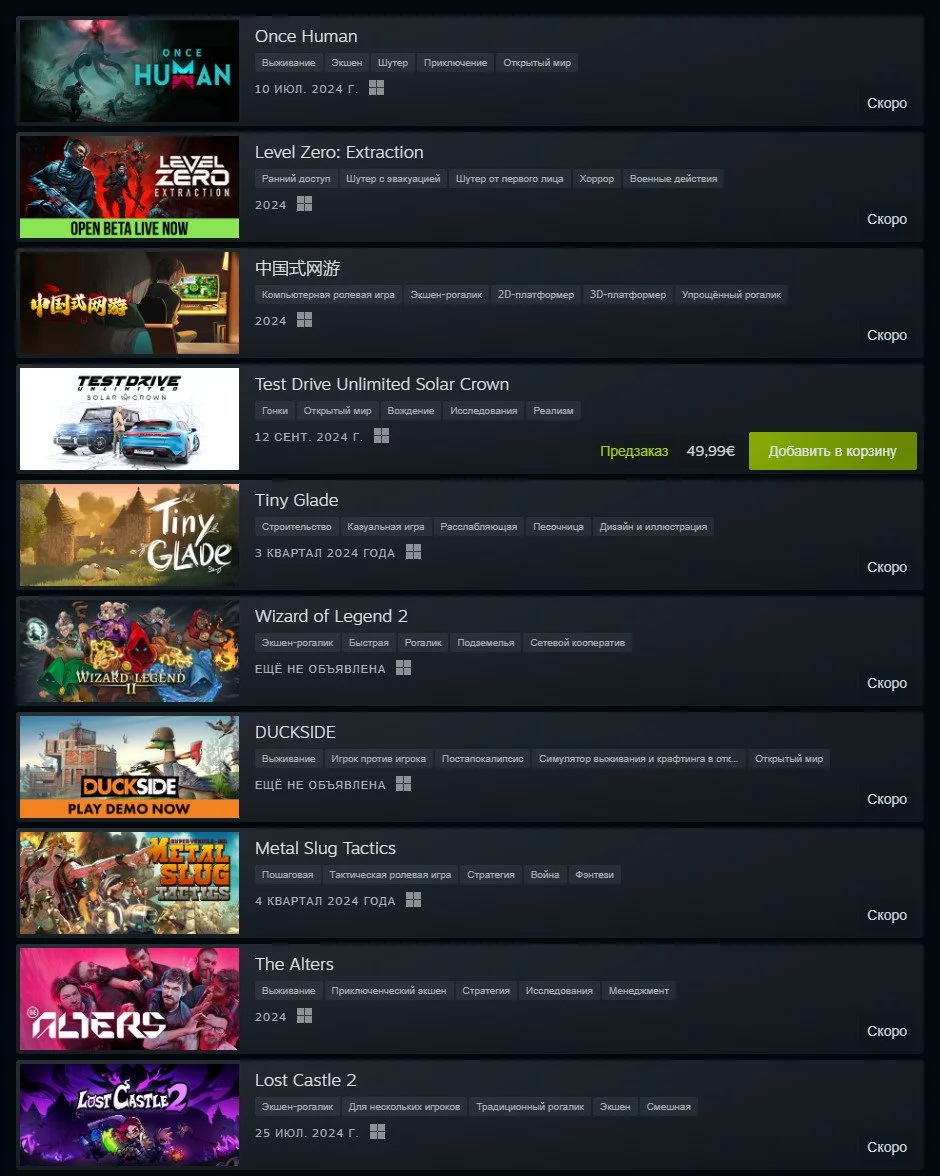
Task: Open the Metal Slug Tactics title link
Action: (325, 848)
